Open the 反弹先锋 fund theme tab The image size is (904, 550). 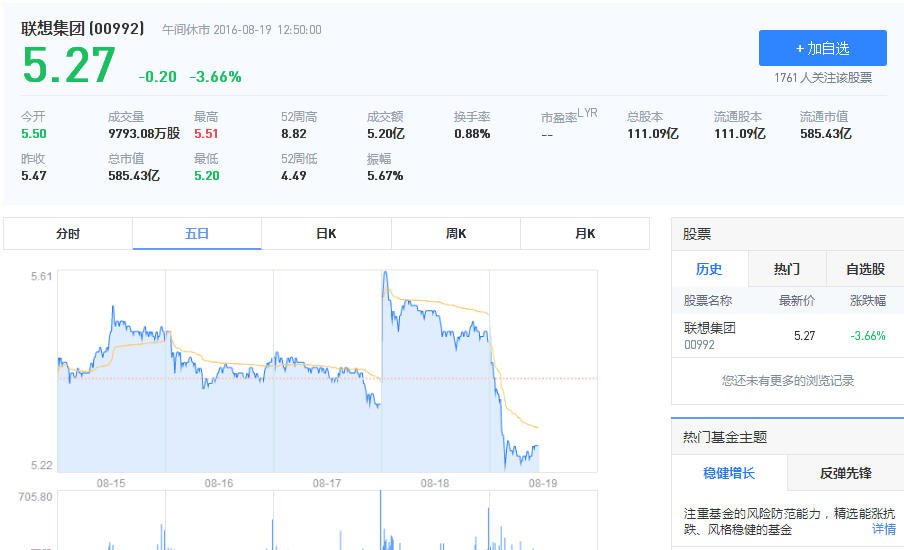[x=846, y=473]
